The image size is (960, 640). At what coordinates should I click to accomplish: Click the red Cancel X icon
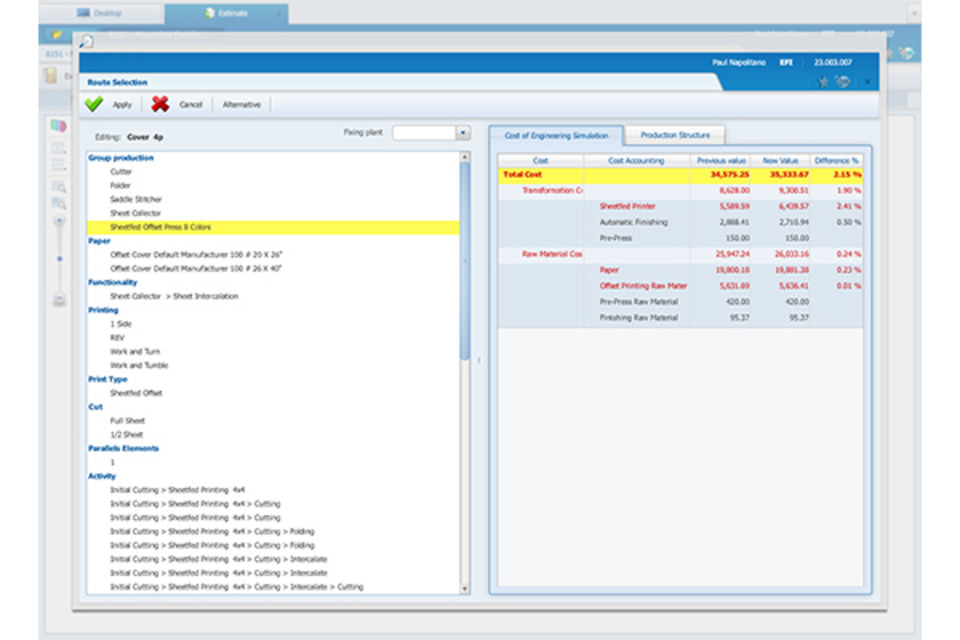coord(160,104)
